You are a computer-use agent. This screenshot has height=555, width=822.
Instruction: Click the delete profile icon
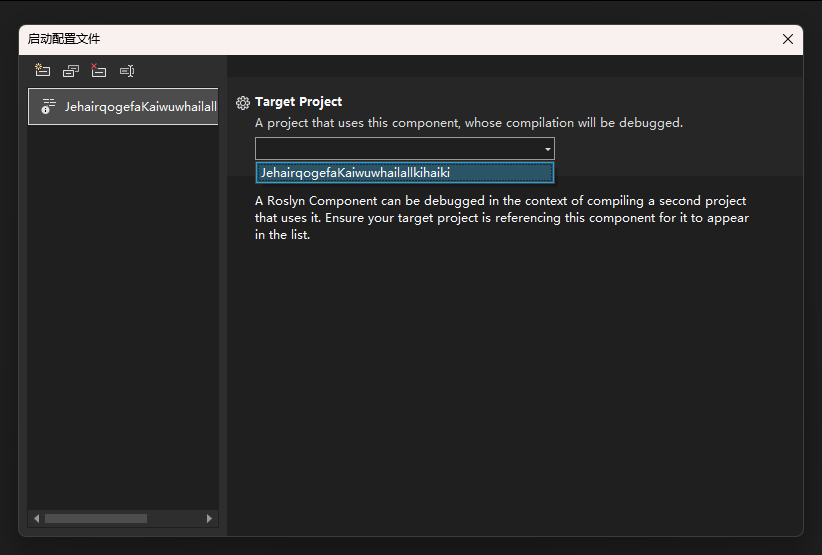[98, 71]
